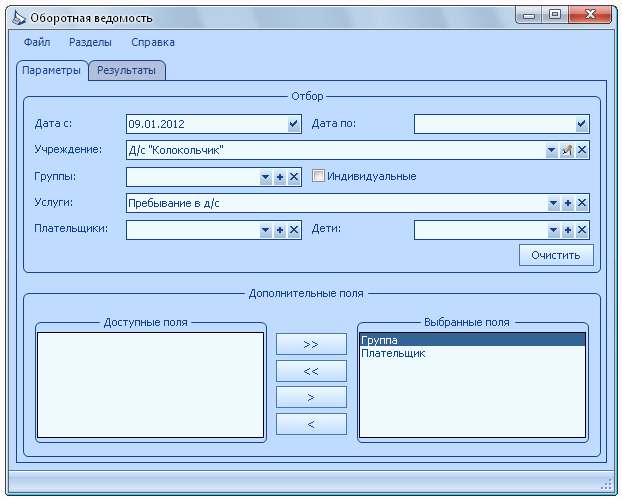Click the Очистить button
The width and height of the screenshot is (622, 499).
[x=556, y=255]
